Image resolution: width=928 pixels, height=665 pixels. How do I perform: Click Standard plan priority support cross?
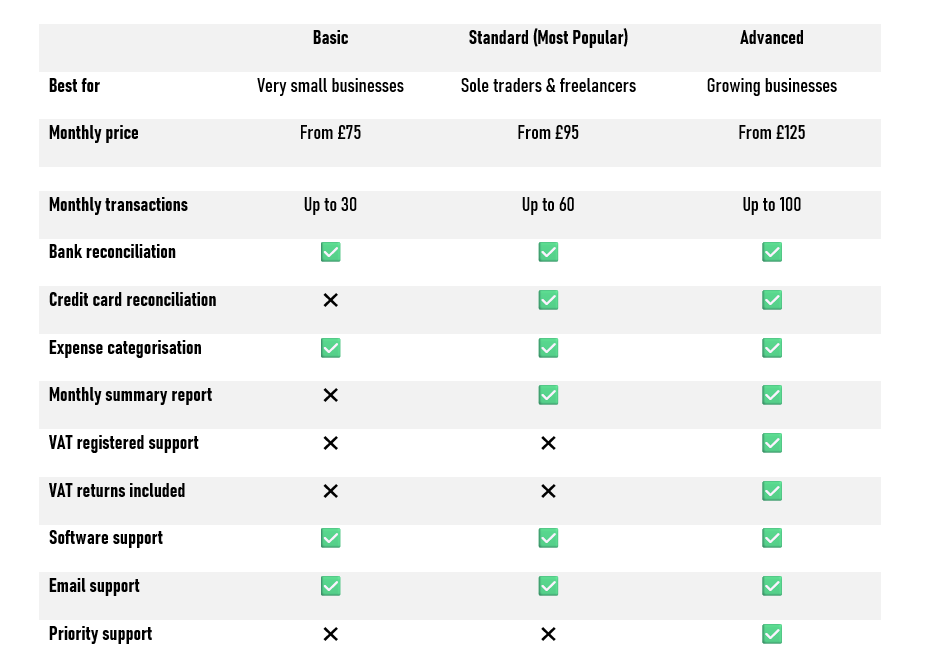click(x=548, y=634)
